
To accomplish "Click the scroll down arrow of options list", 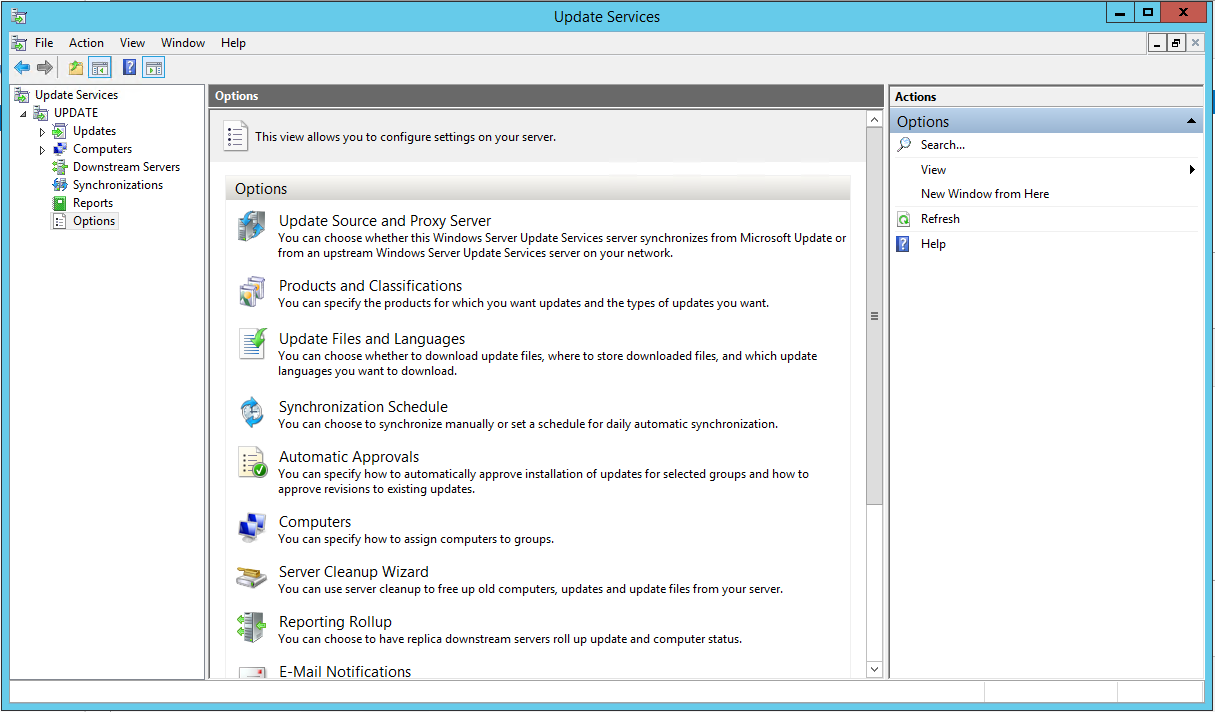I will 874,669.
